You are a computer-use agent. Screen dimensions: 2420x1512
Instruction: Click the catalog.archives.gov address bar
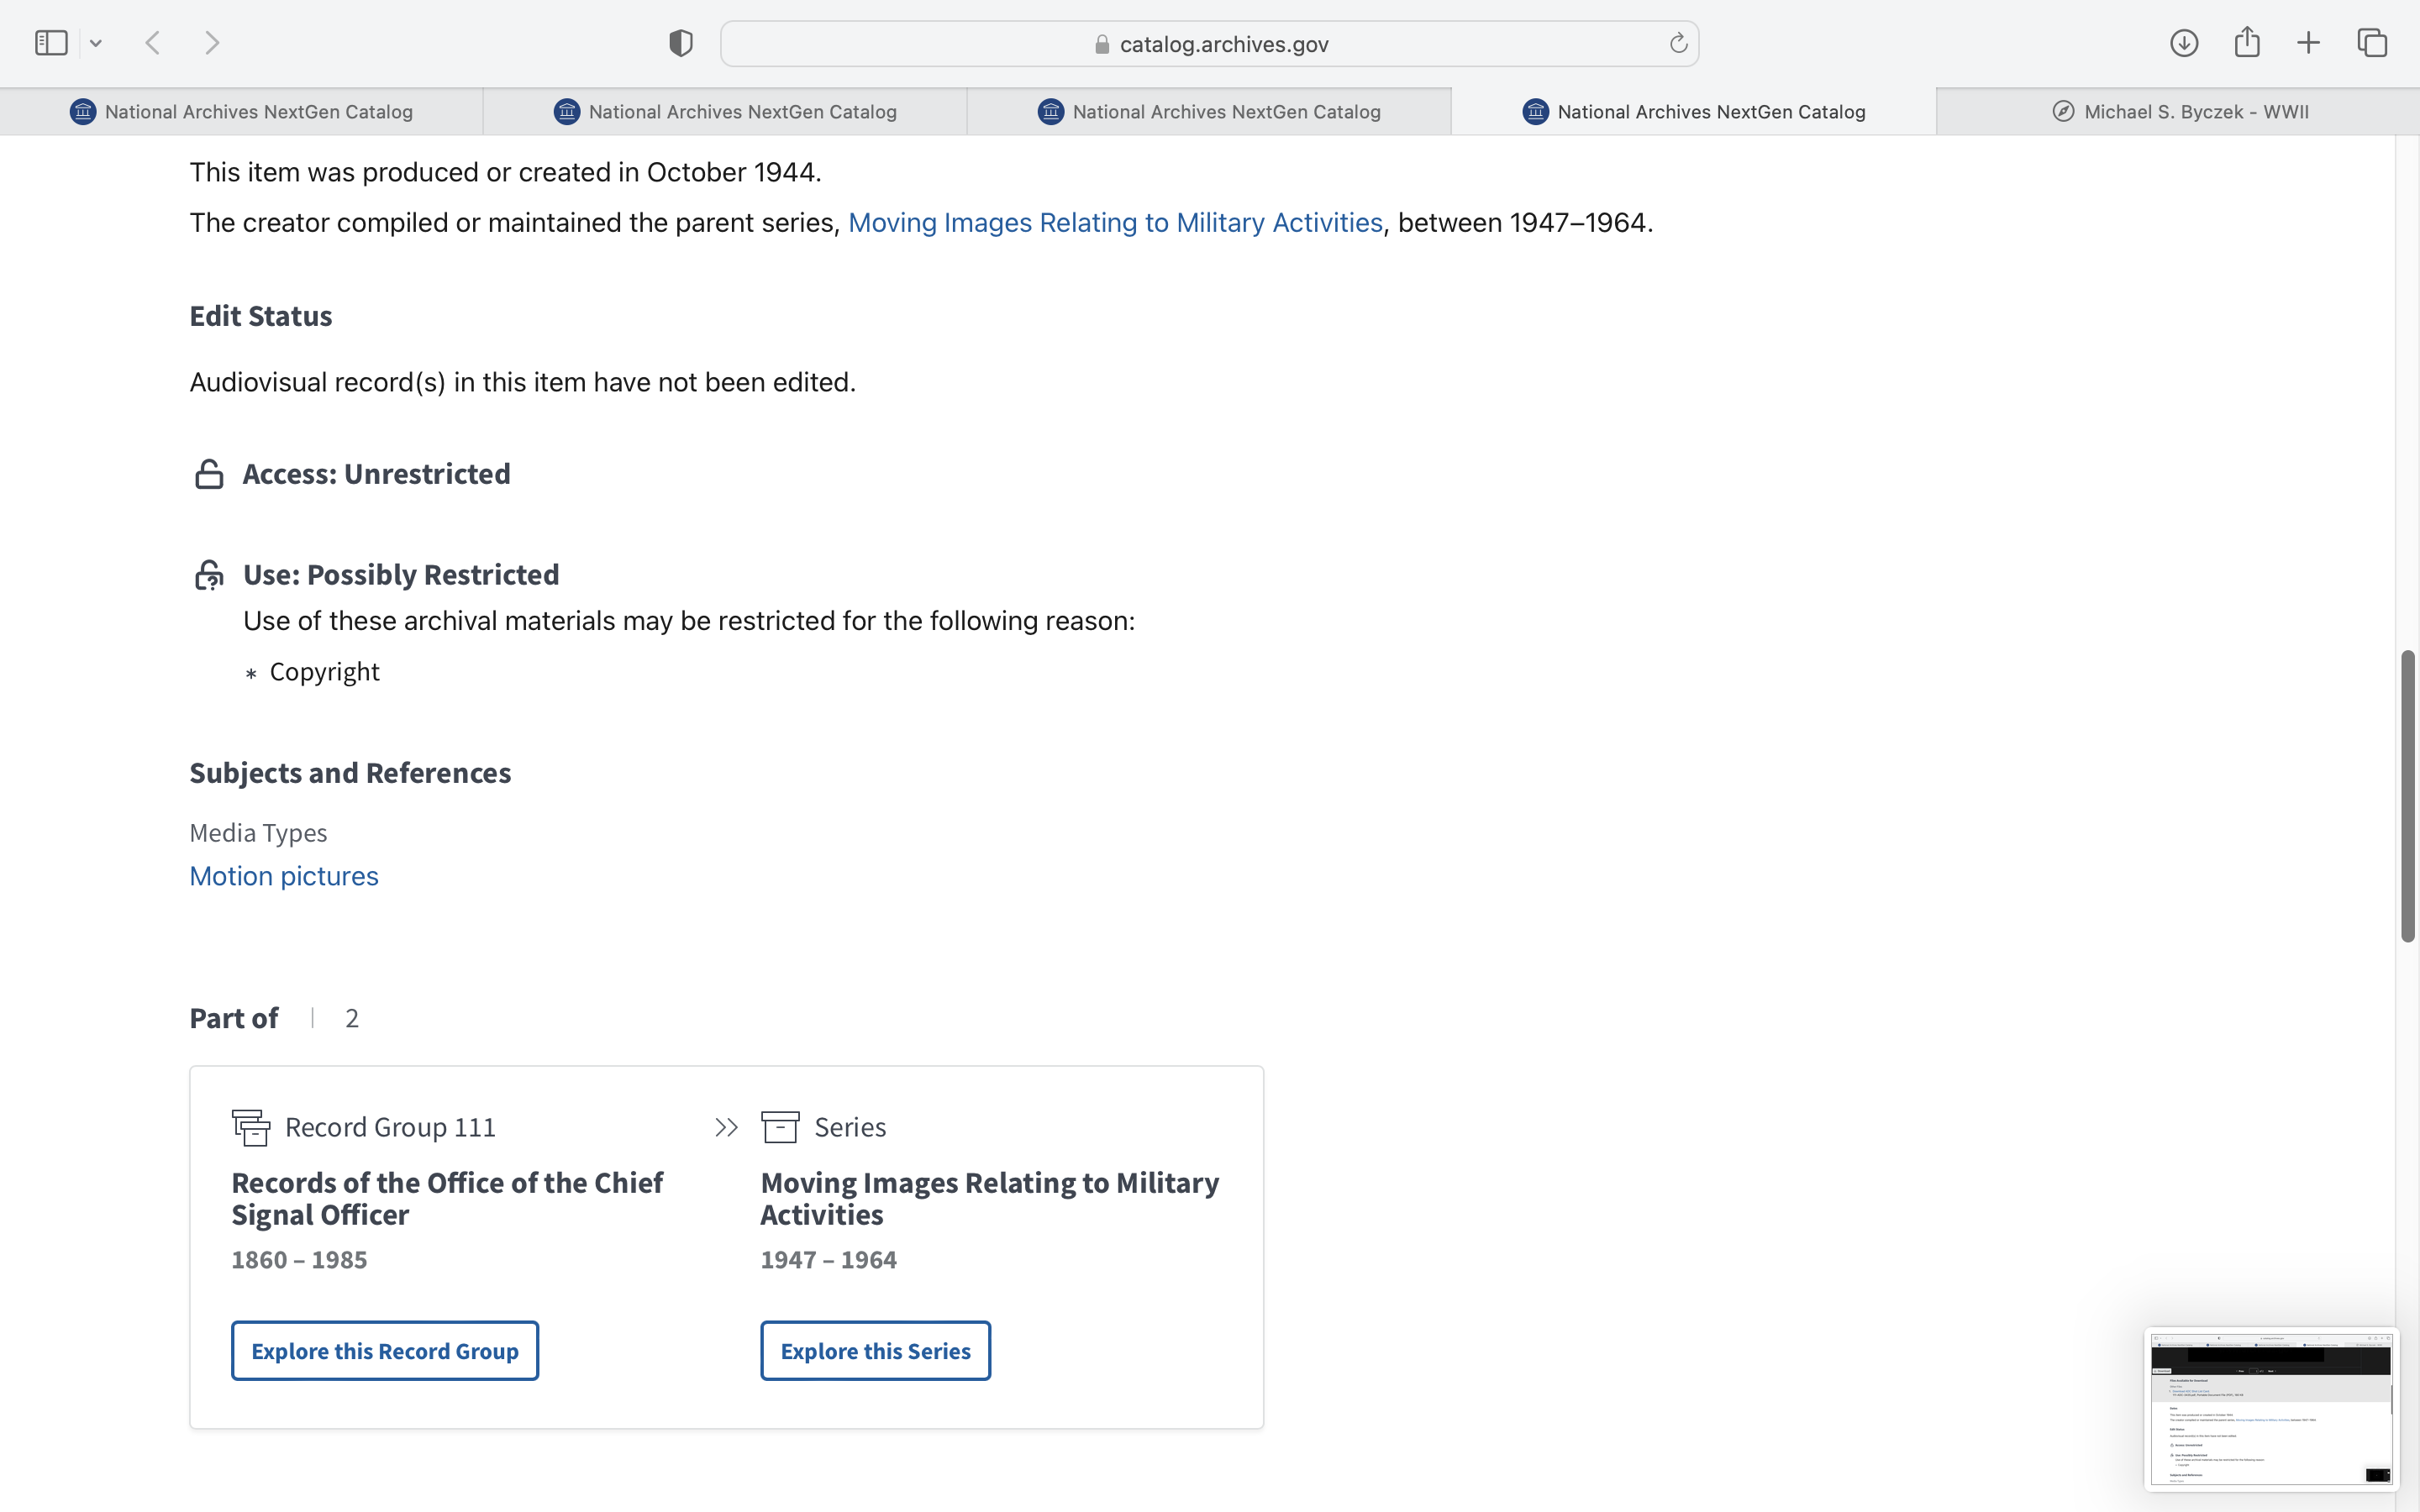(x=1210, y=44)
